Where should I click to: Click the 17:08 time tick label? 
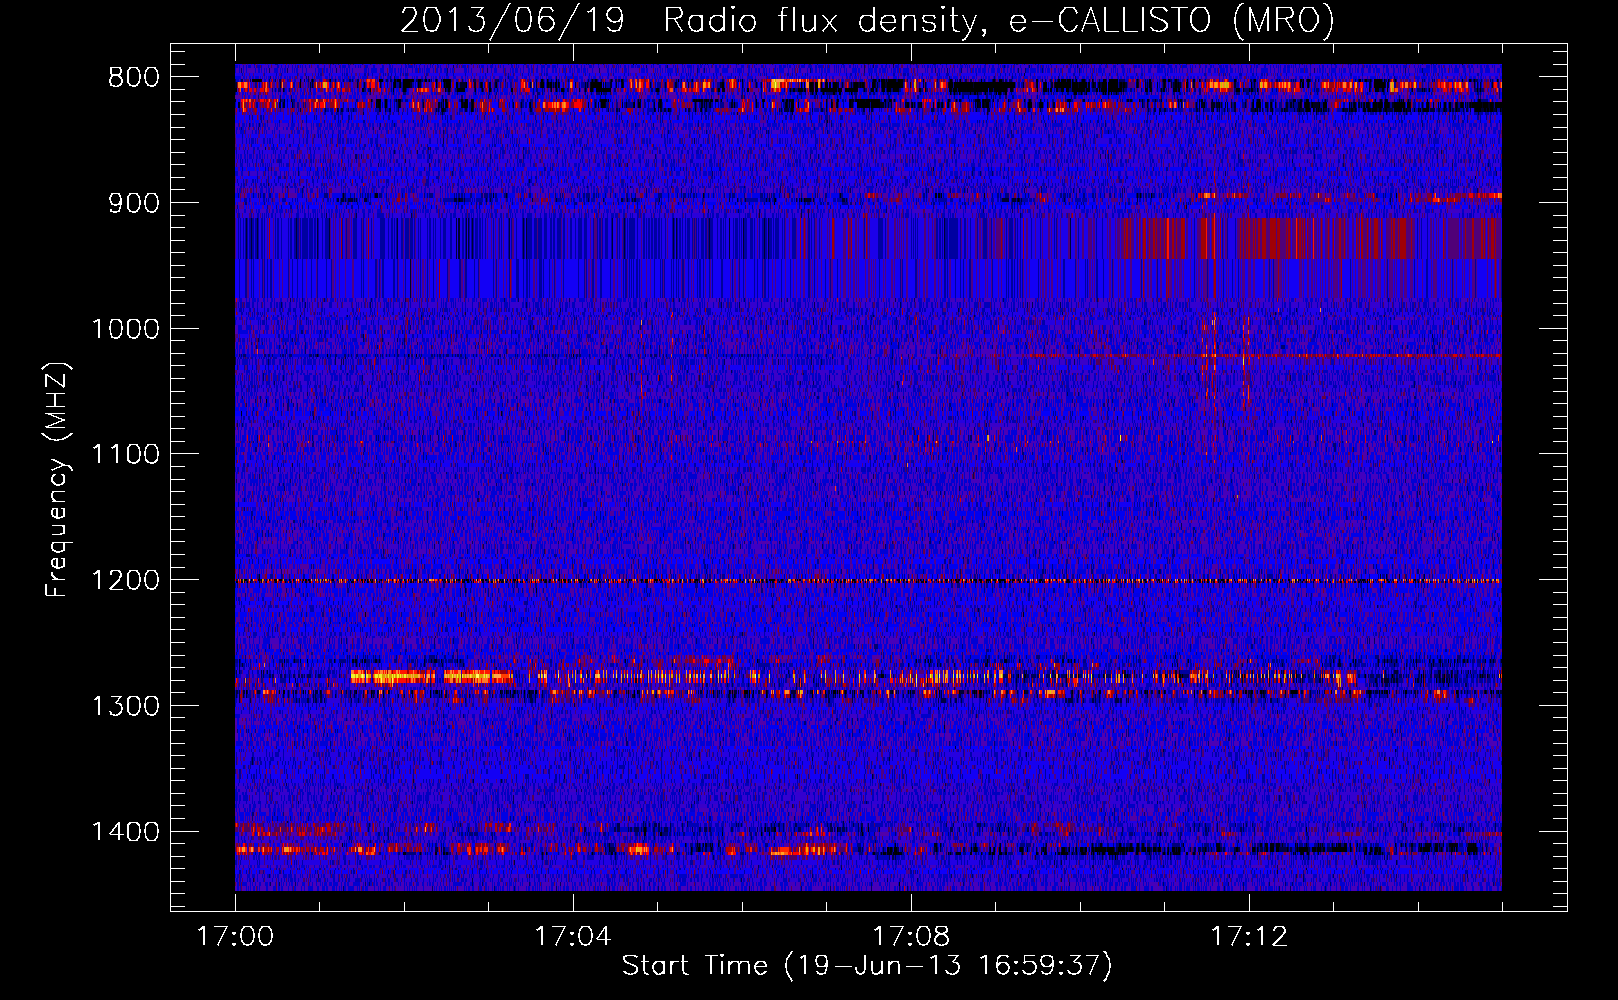(911, 937)
